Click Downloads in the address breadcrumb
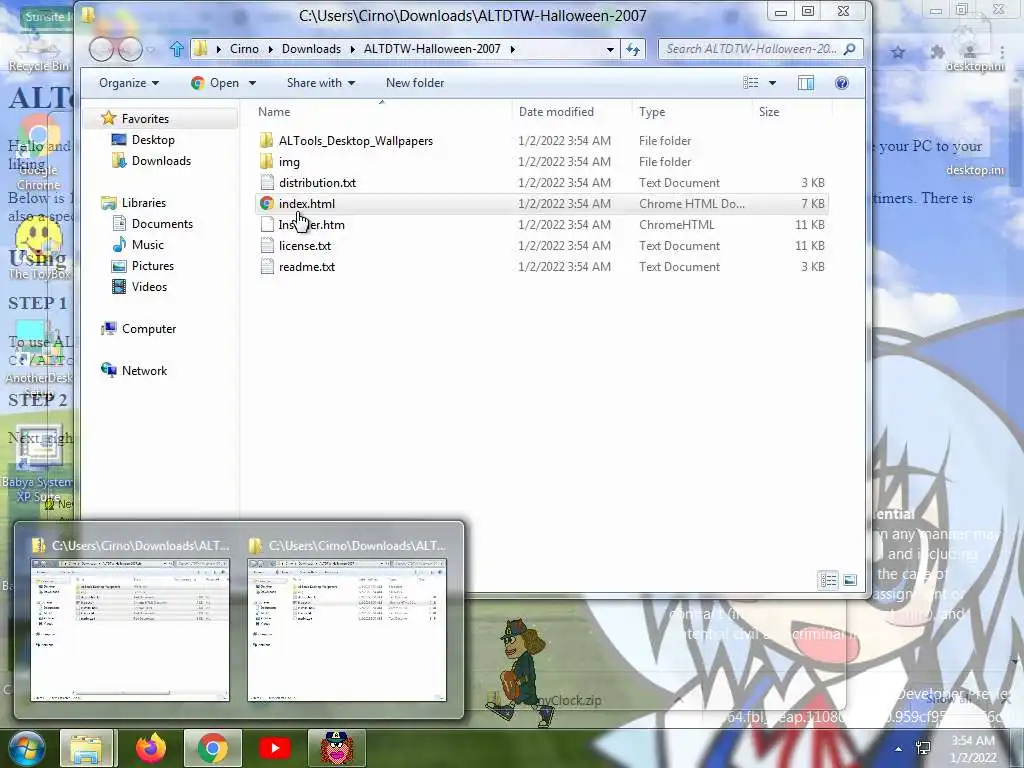Viewport: 1024px width, 768px height. click(x=312, y=49)
